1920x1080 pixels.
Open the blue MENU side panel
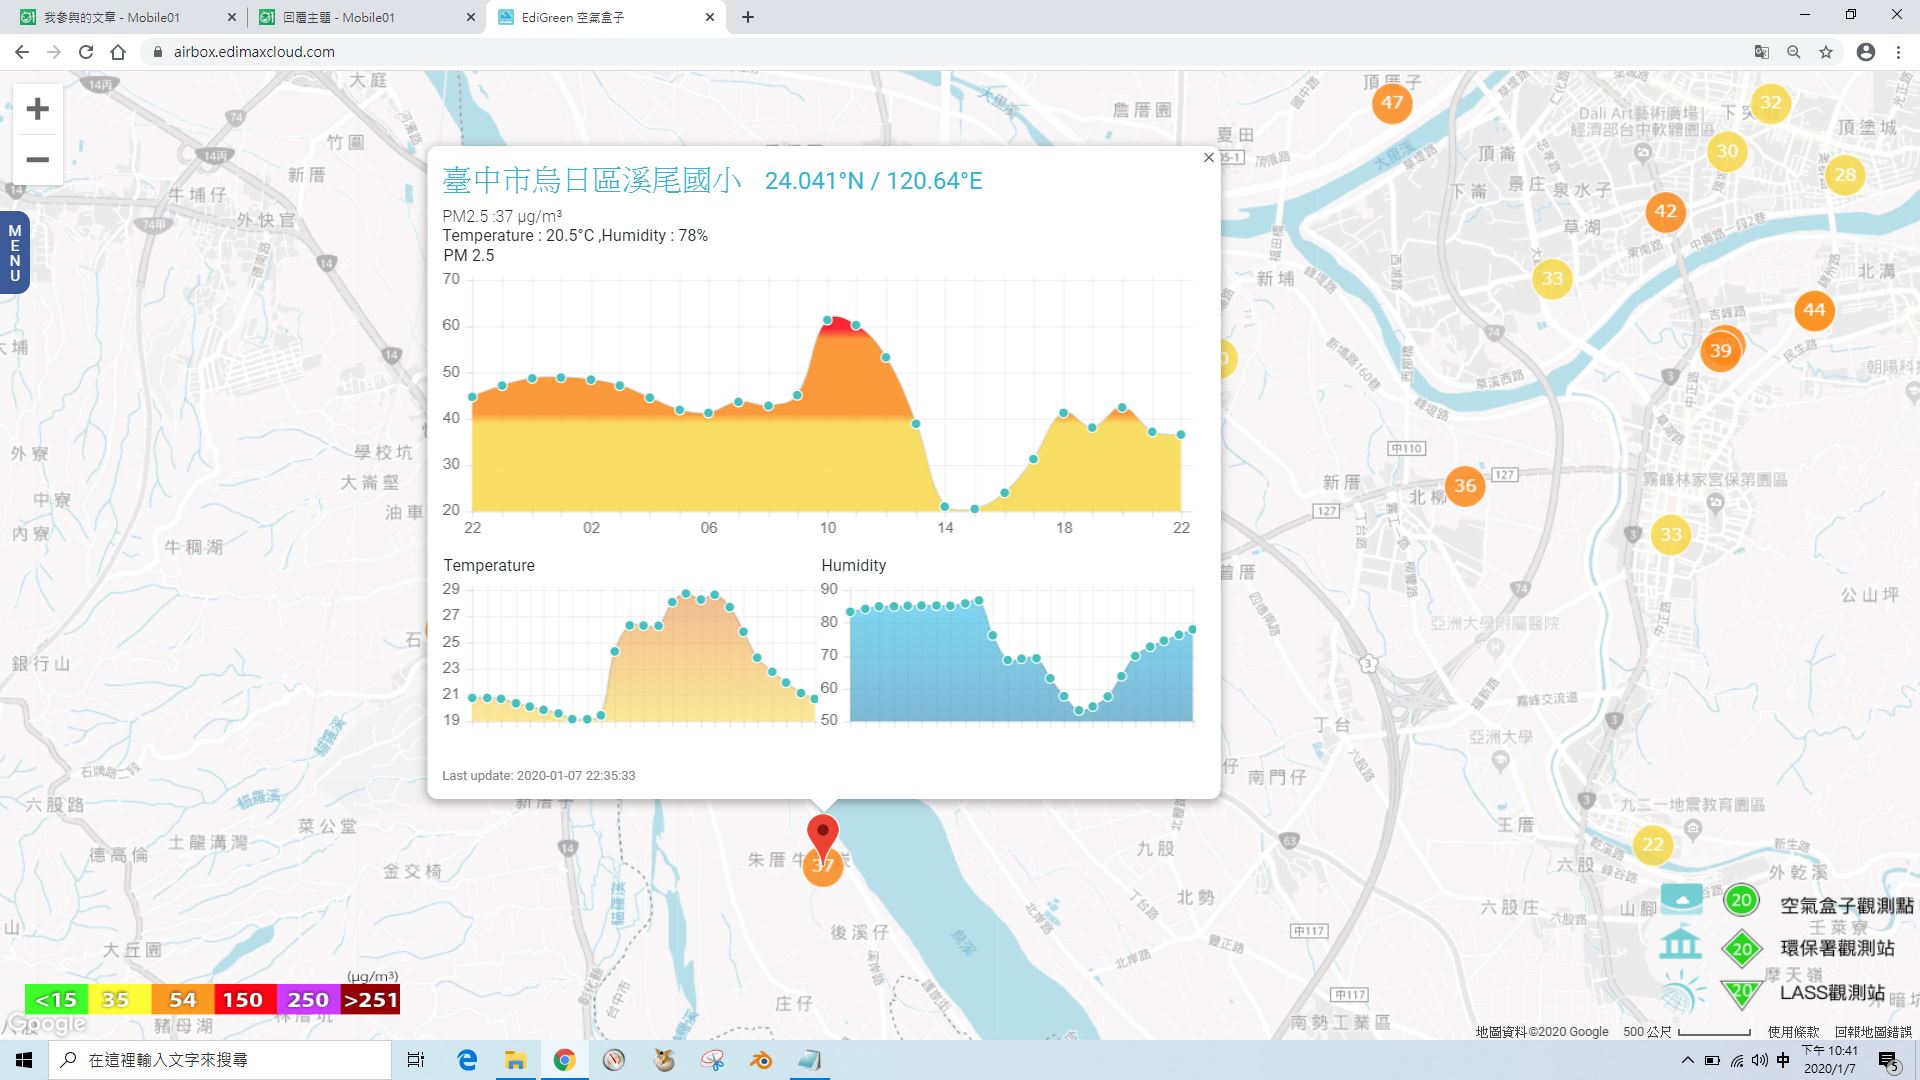[14, 253]
